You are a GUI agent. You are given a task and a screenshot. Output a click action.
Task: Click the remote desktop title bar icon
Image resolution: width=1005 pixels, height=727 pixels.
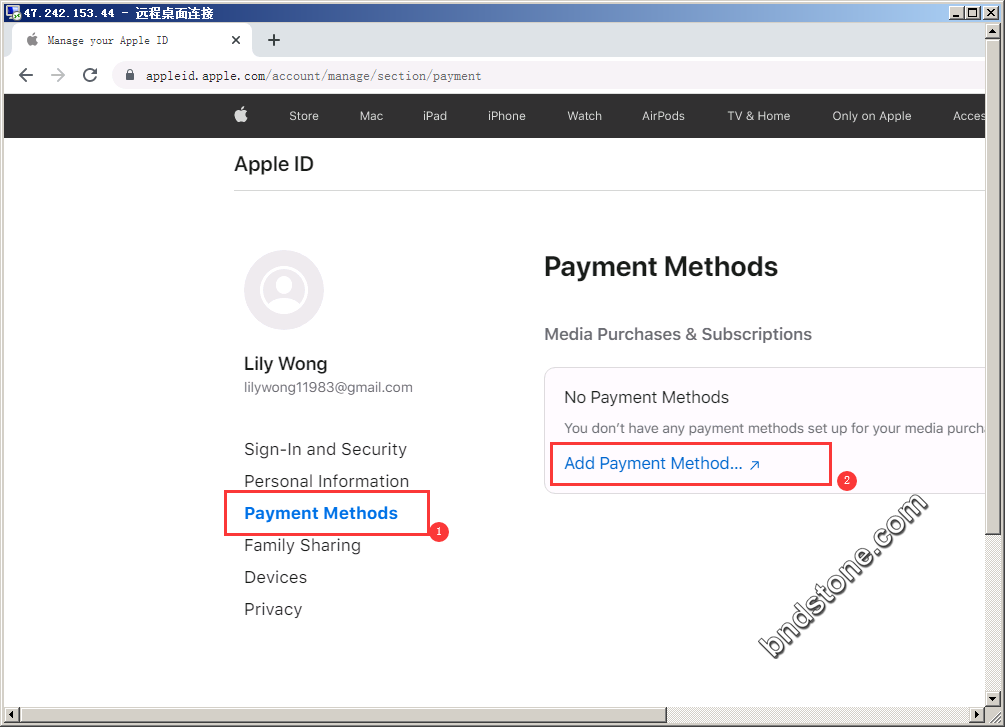13,12
